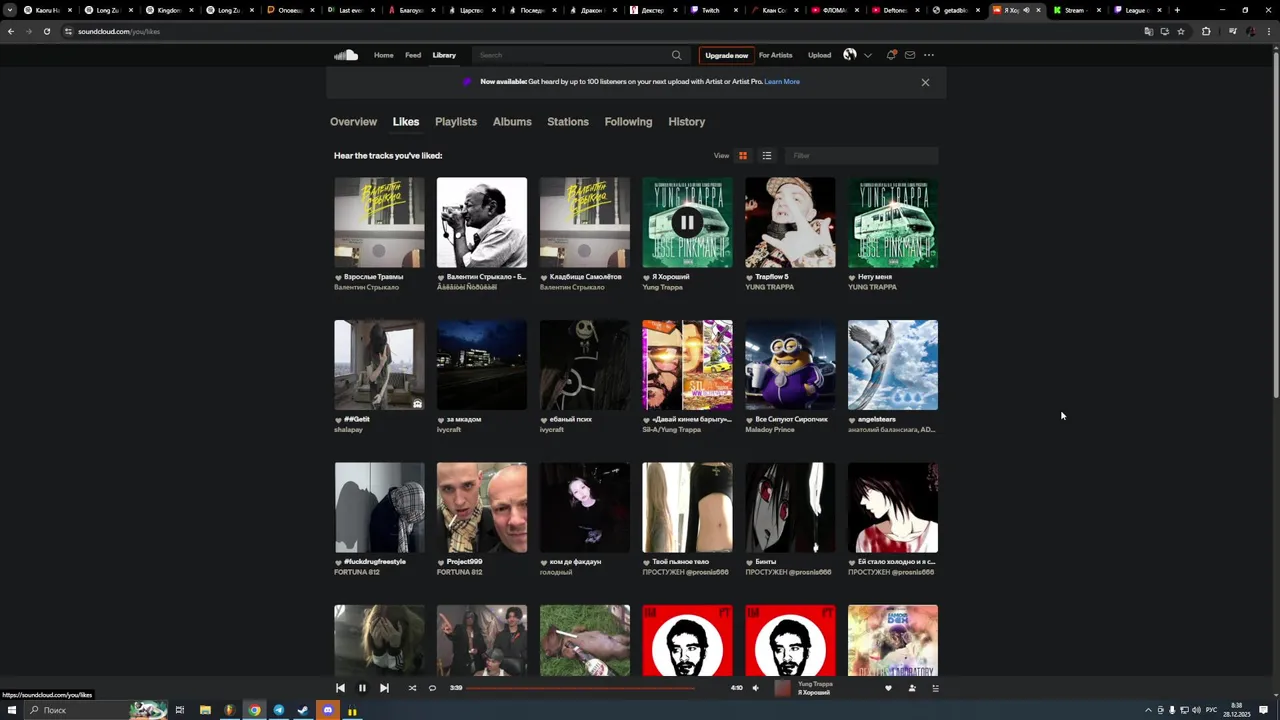Open the Overview tab
The width and height of the screenshot is (1280, 720).
pos(354,122)
